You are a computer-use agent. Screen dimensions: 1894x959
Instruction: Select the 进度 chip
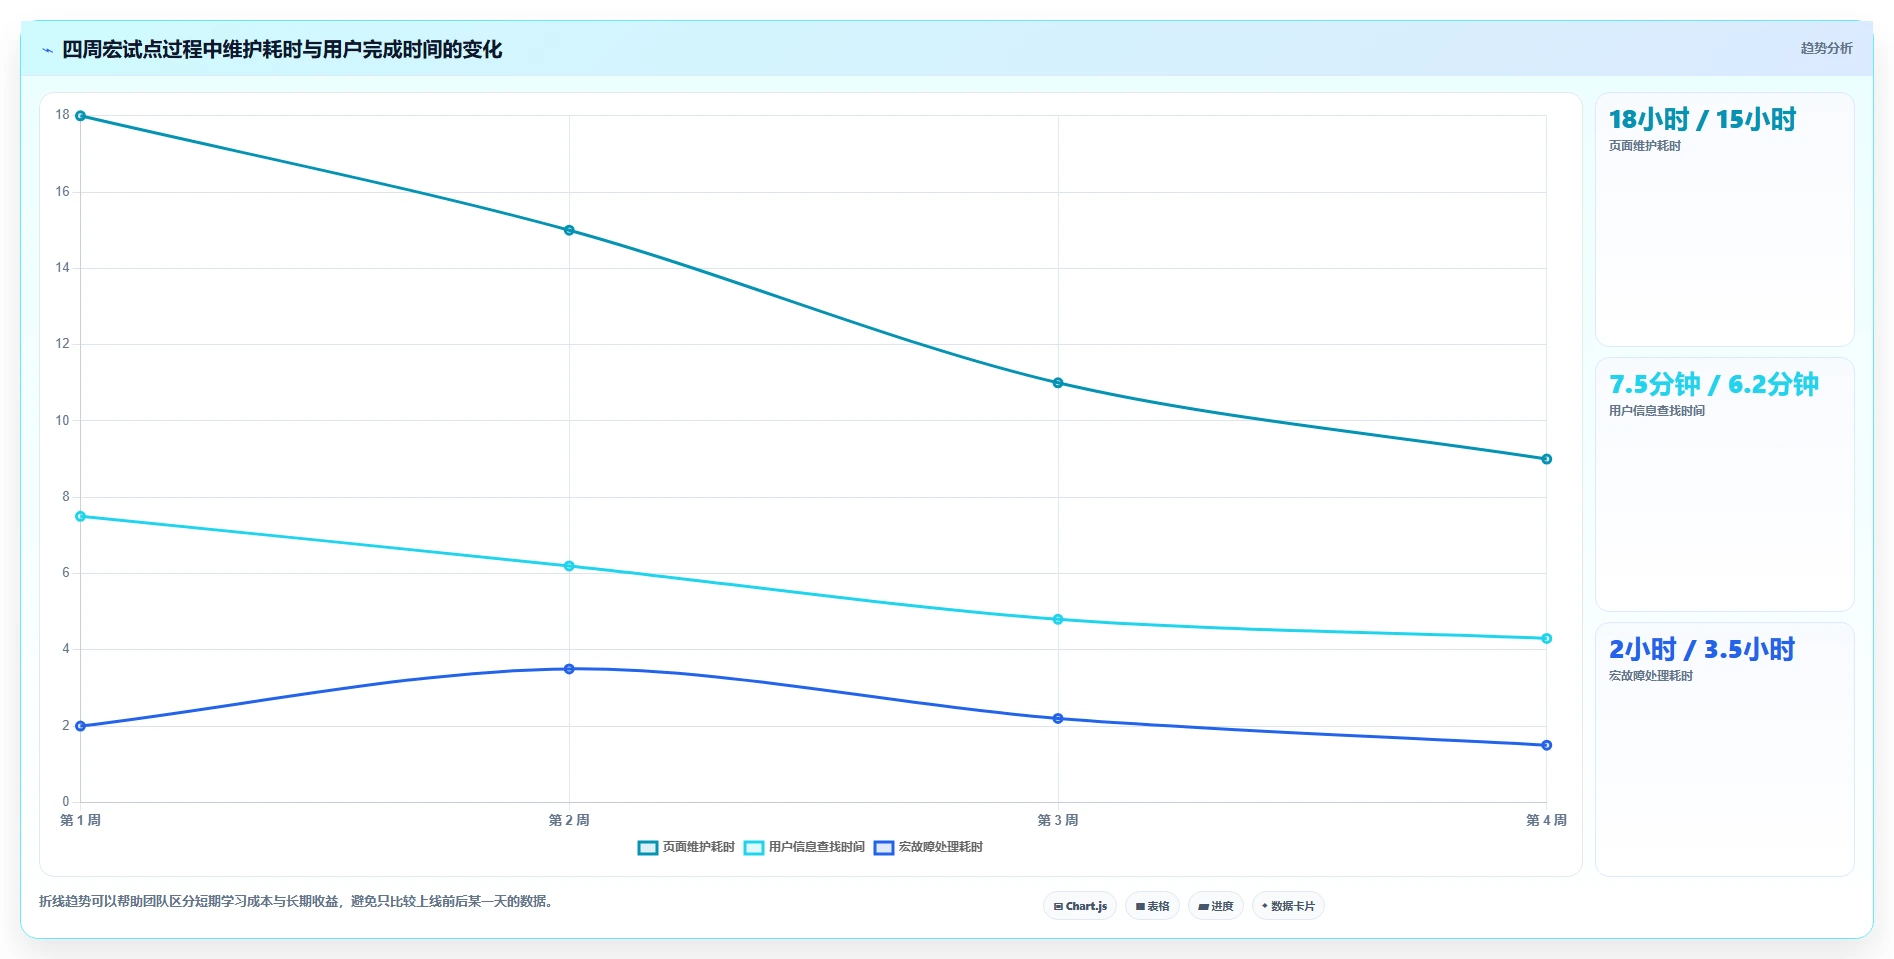tap(1216, 906)
